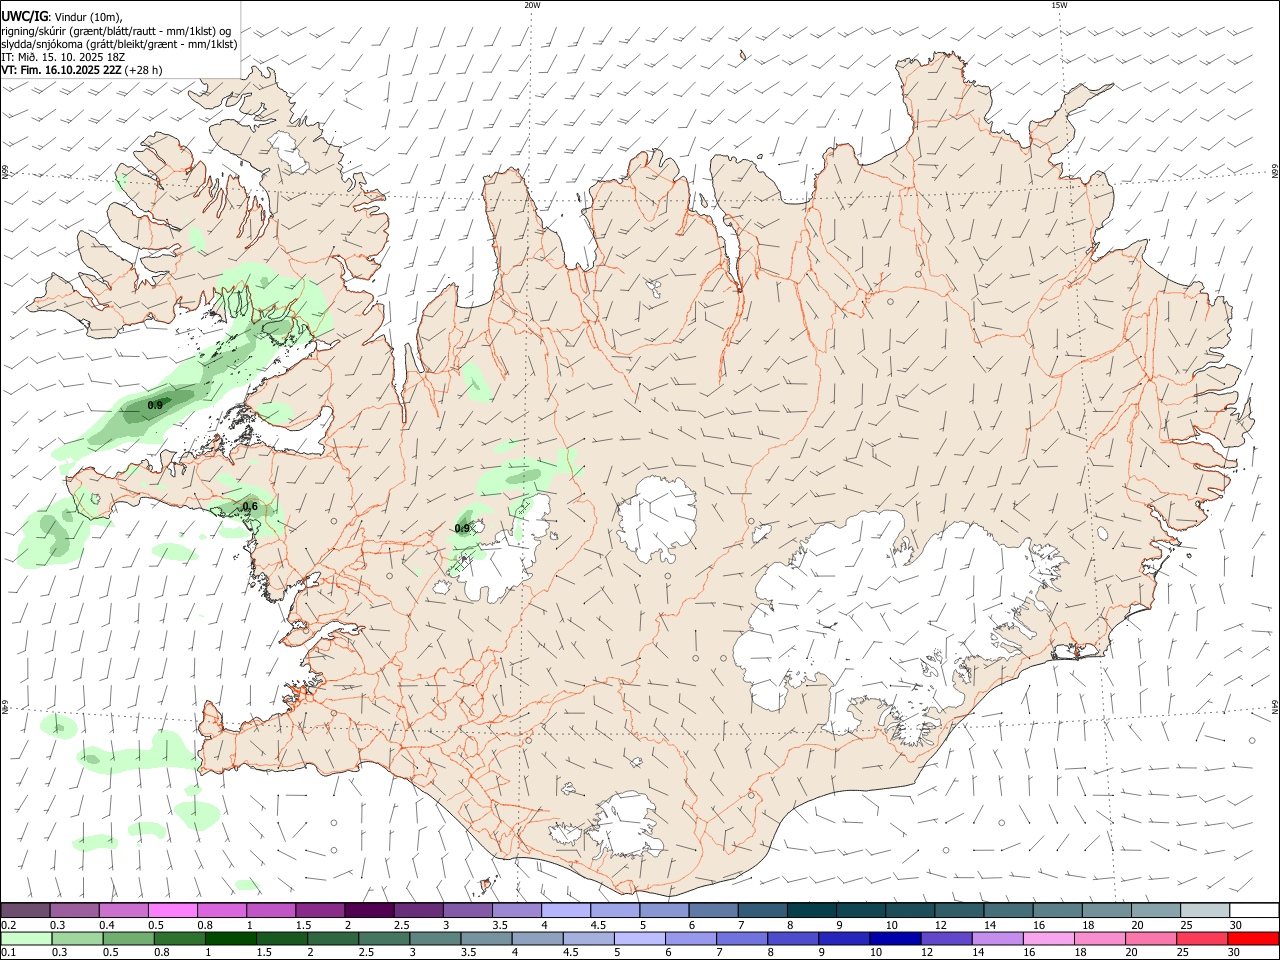Click the light violet 14–16 swatch in lower legend row
The height and width of the screenshot is (960, 1280).
pyautogui.click(x=998, y=939)
